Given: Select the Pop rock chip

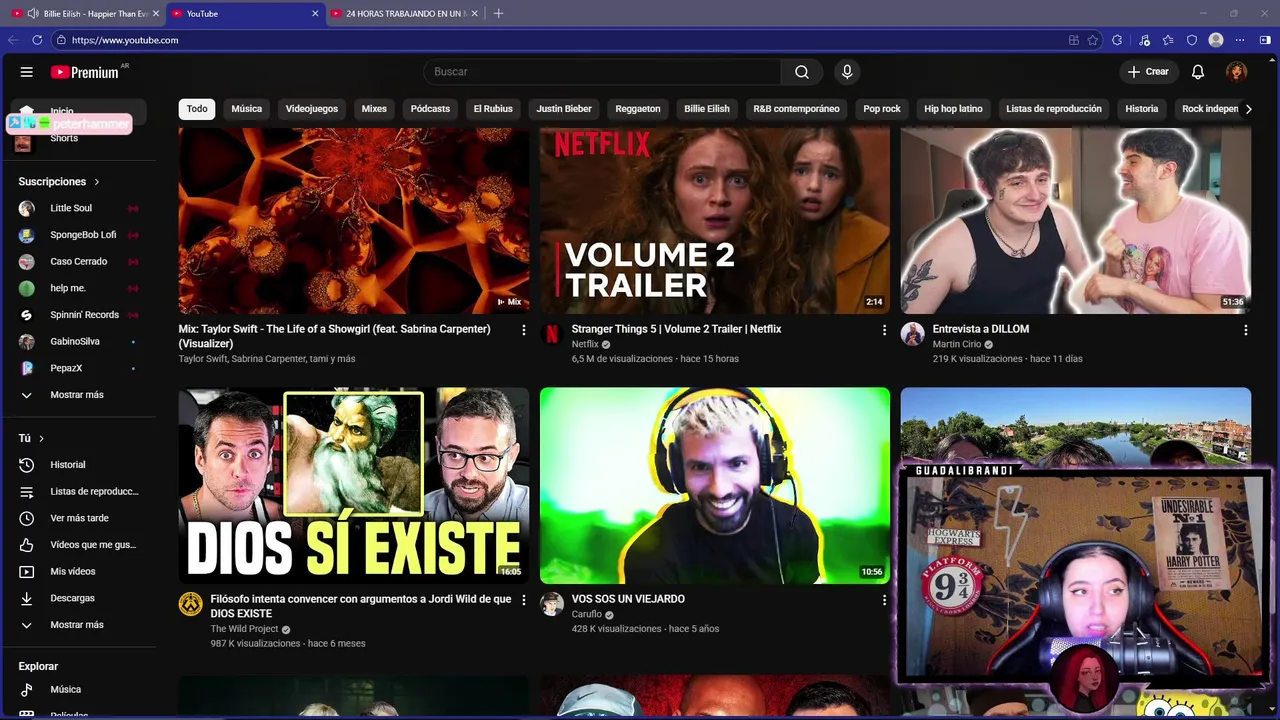Looking at the screenshot, I should coord(882,109).
